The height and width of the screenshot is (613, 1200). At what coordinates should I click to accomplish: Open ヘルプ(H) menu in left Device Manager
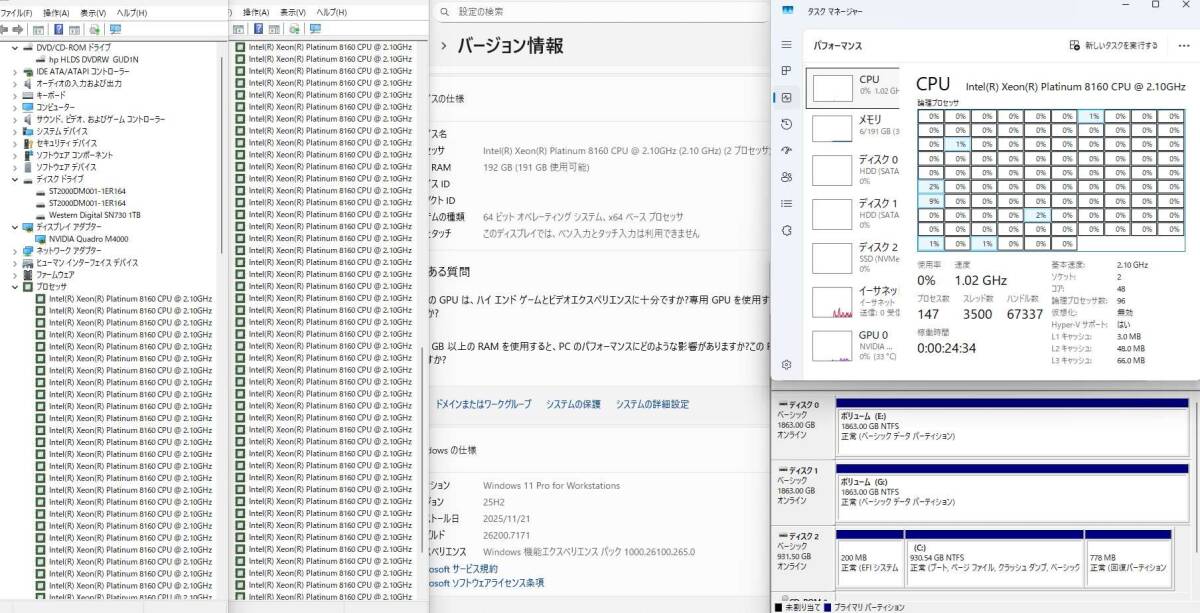click(x=131, y=12)
